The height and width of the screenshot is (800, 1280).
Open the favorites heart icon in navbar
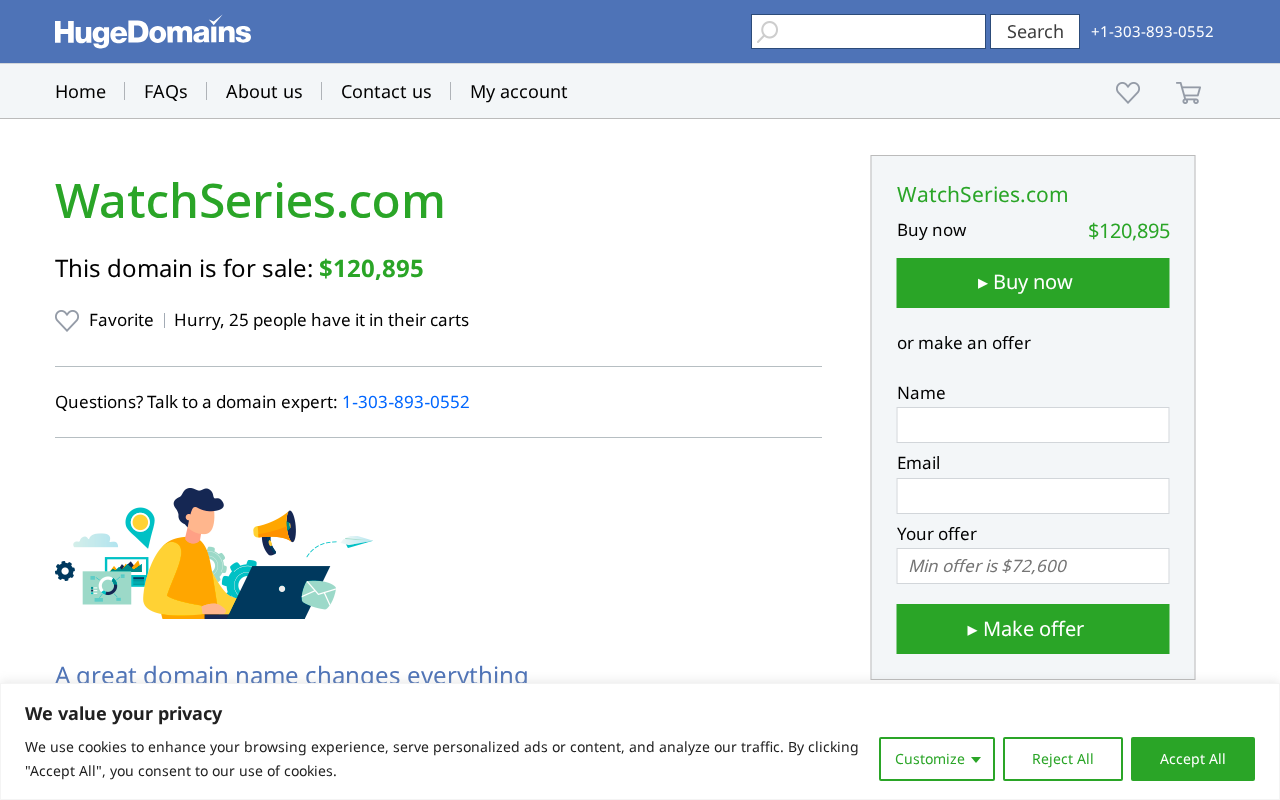[1128, 92]
